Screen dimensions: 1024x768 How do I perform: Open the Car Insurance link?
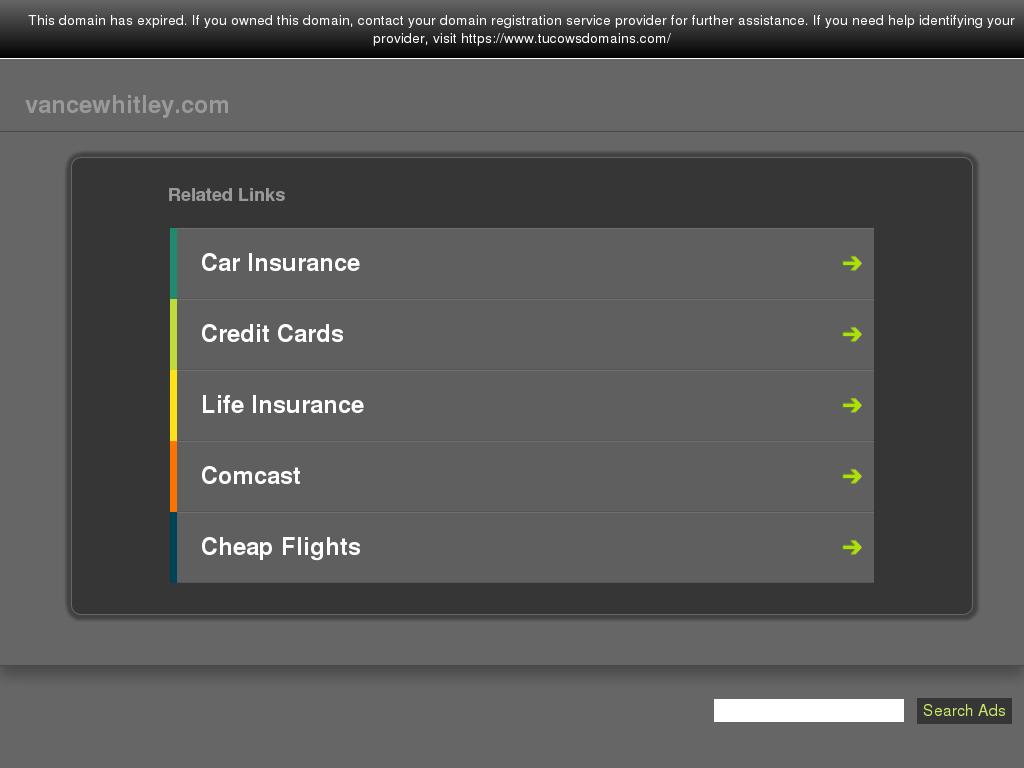pyautogui.click(x=280, y=263)
